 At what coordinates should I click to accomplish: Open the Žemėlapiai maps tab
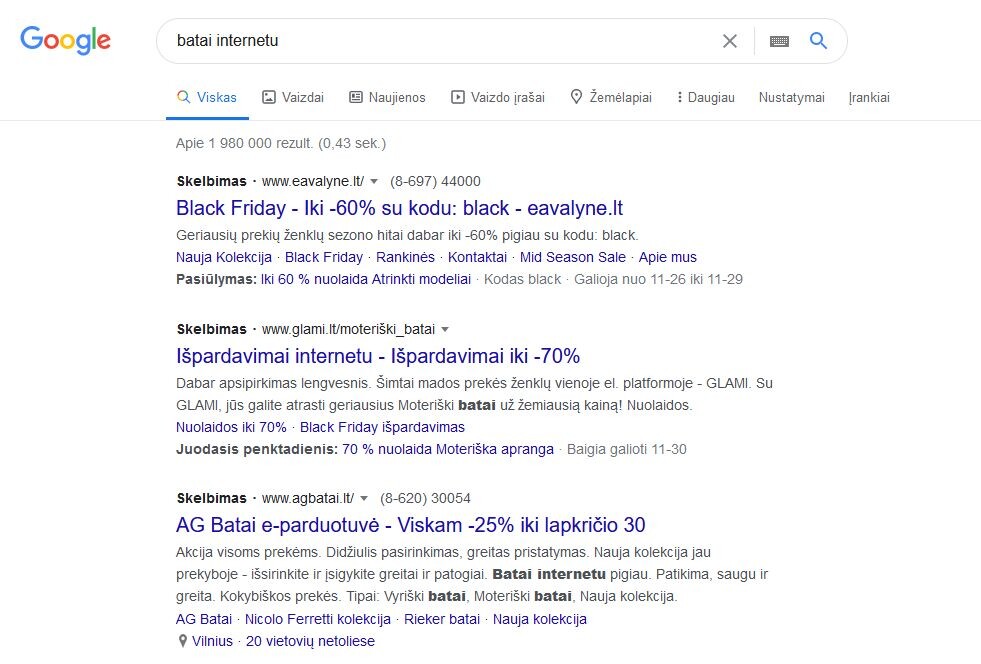click(611, 97)
